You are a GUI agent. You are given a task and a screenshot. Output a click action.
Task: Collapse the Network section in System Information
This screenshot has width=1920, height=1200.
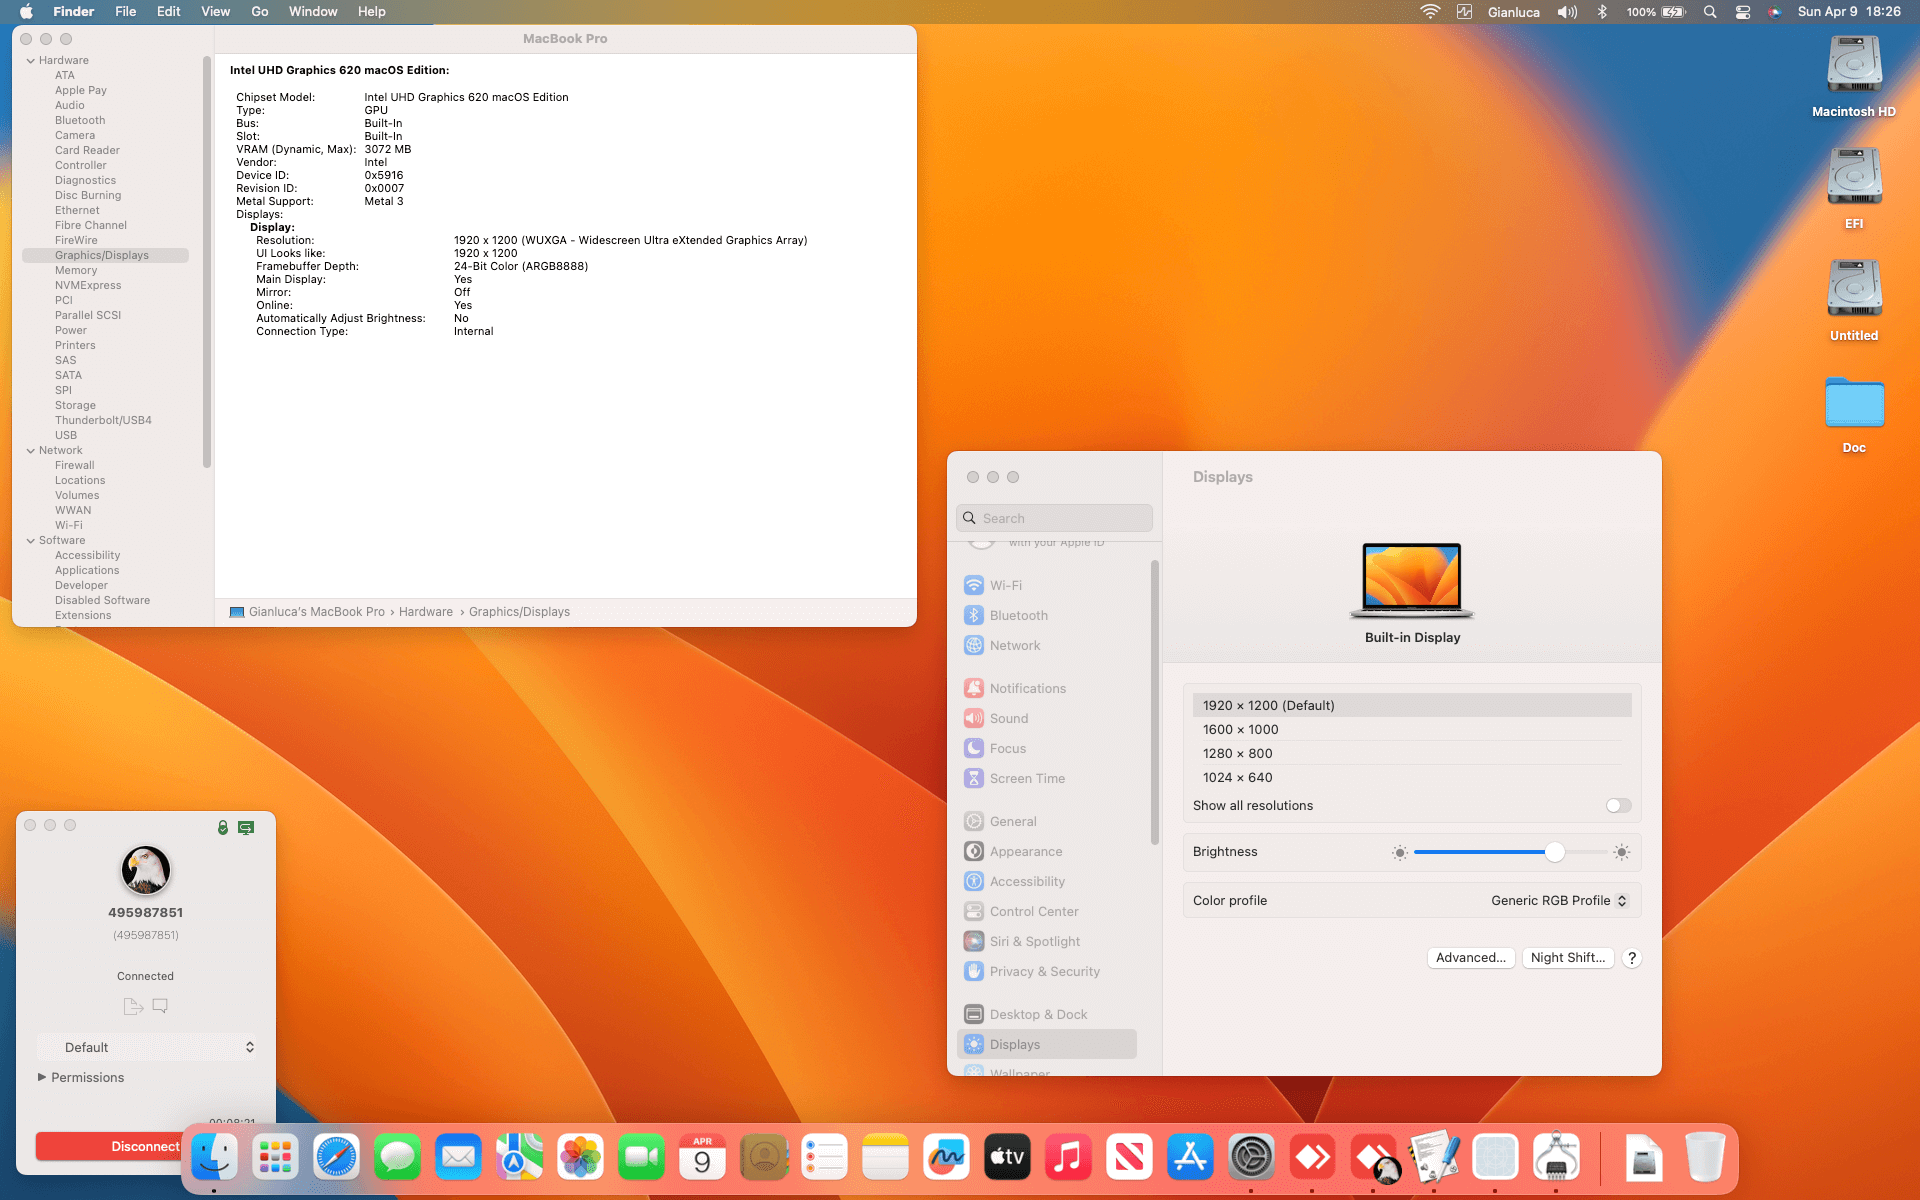tap(31, 450)
